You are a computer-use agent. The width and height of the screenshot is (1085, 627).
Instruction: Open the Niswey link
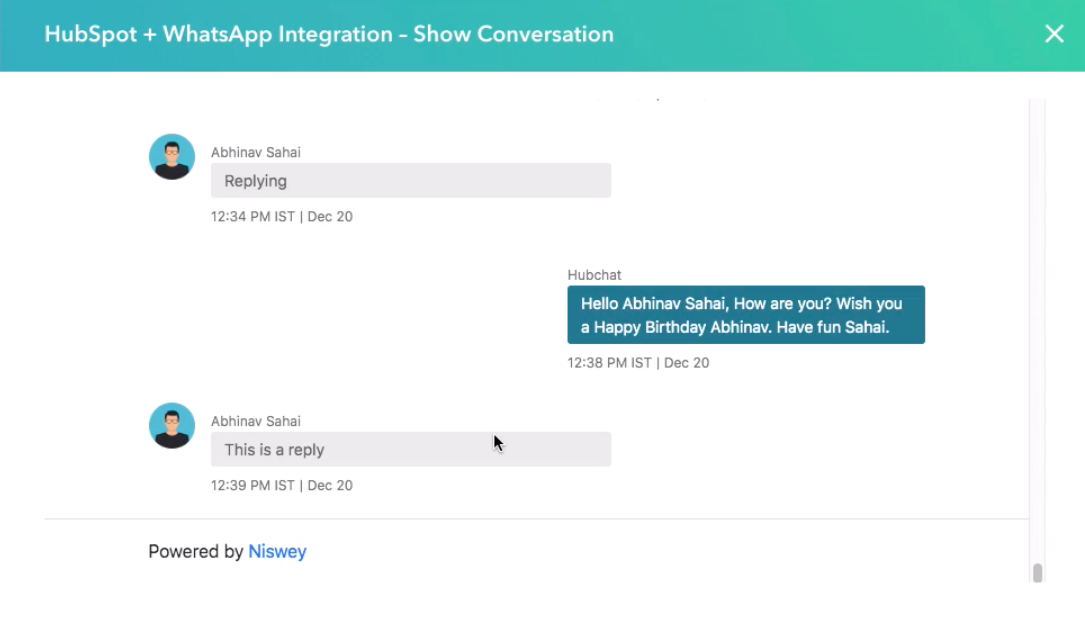pos(277,552)
